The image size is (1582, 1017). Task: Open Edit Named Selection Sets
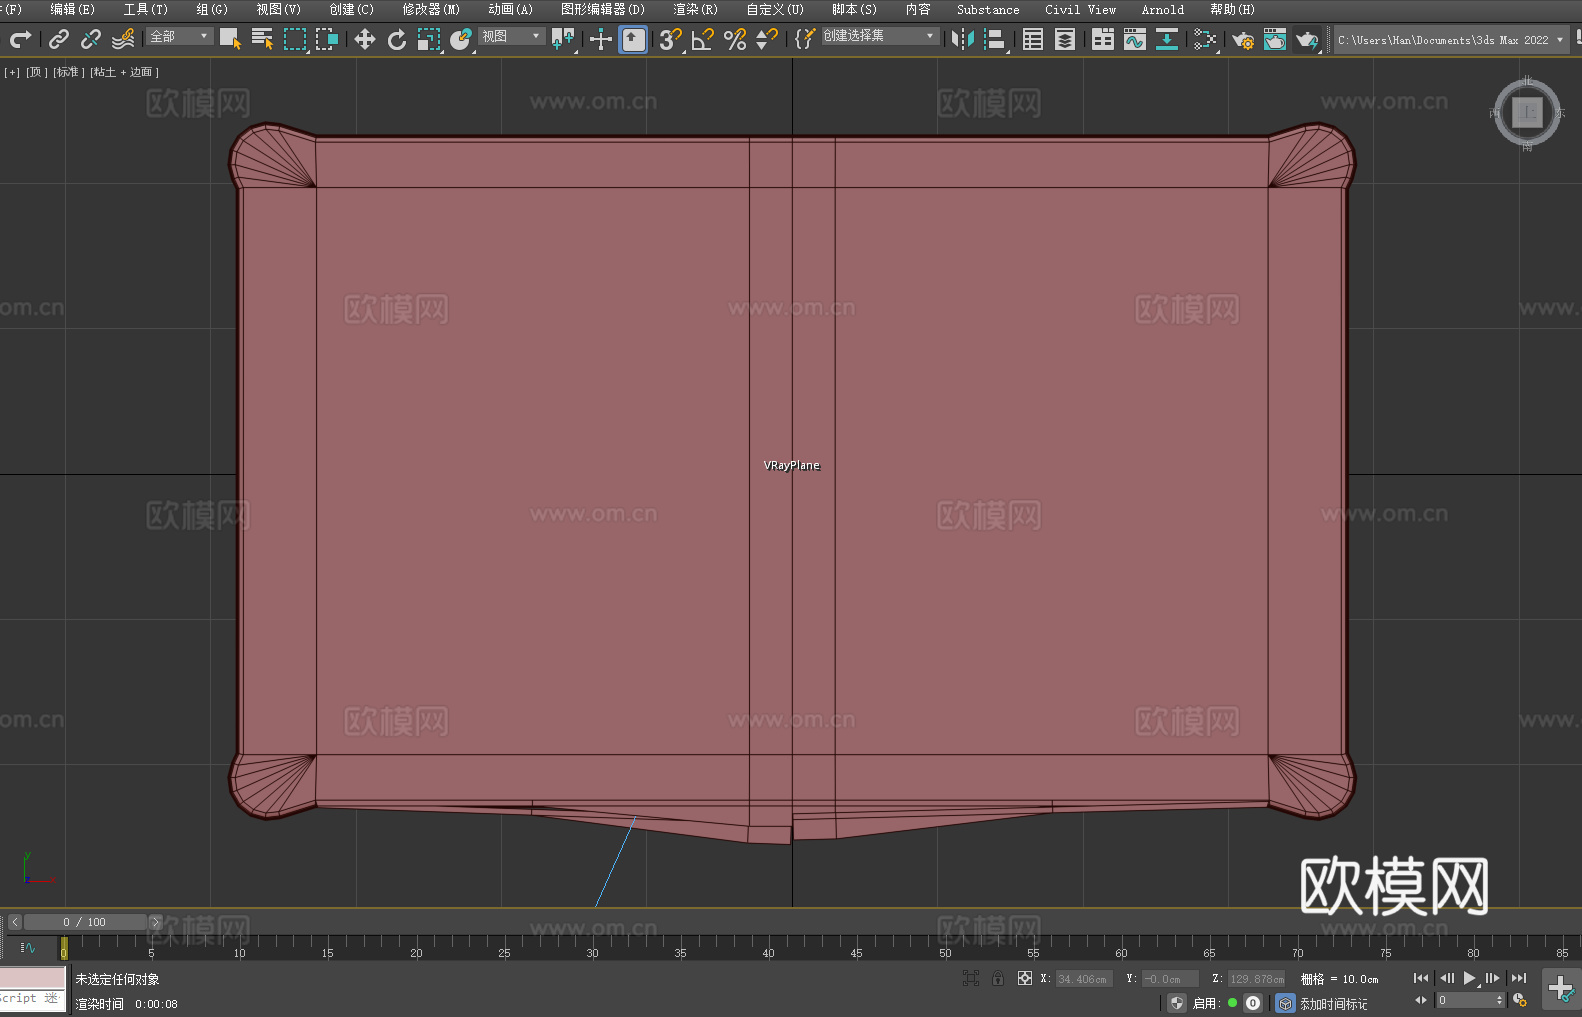tap(805, 39)
